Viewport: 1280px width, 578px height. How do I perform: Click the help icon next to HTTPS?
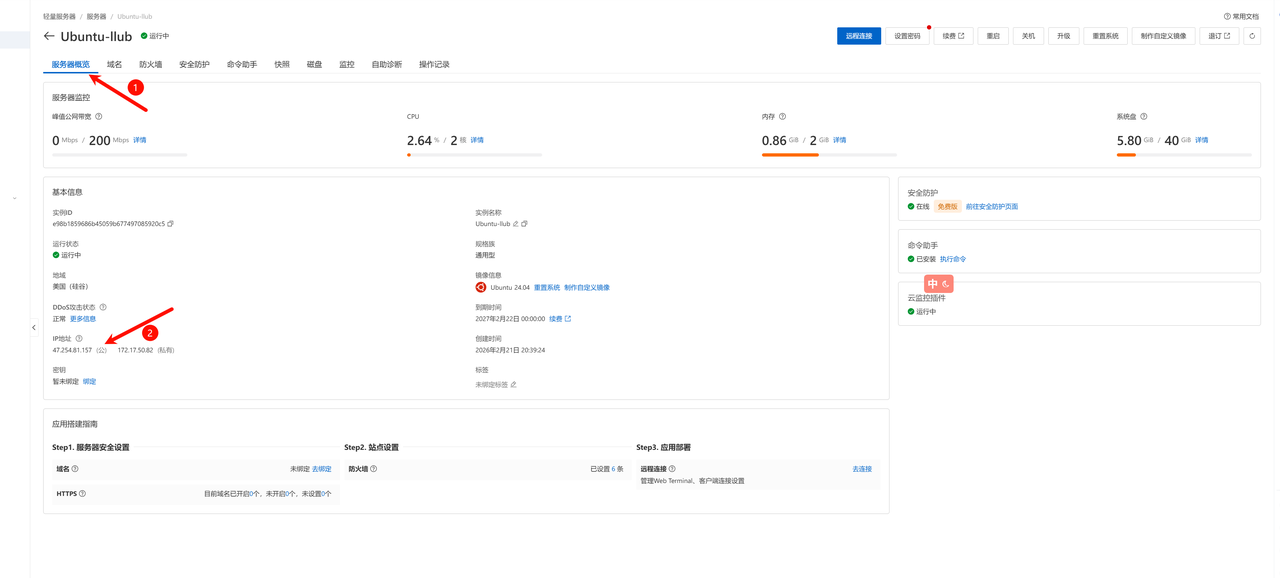pos(82,494)
